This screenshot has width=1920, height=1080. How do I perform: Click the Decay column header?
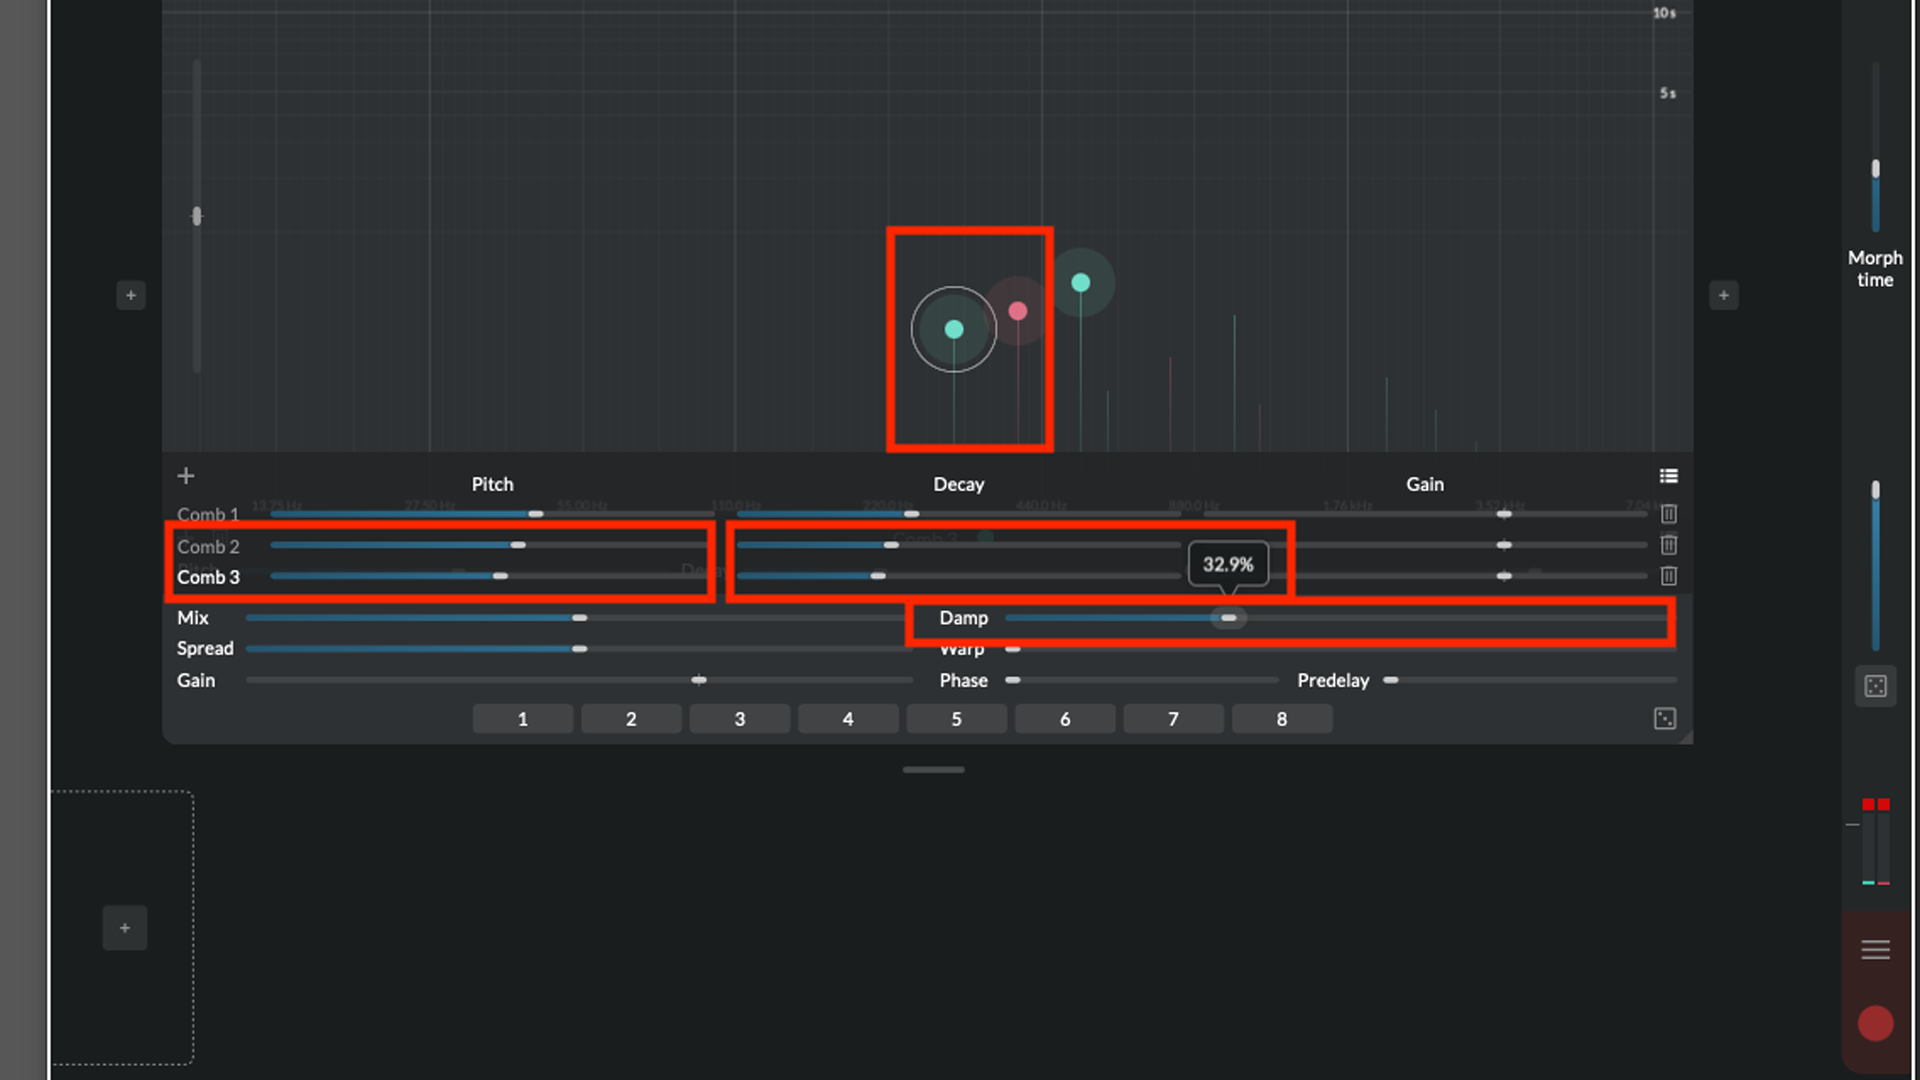pyautogui.click(x=959, y=484)
